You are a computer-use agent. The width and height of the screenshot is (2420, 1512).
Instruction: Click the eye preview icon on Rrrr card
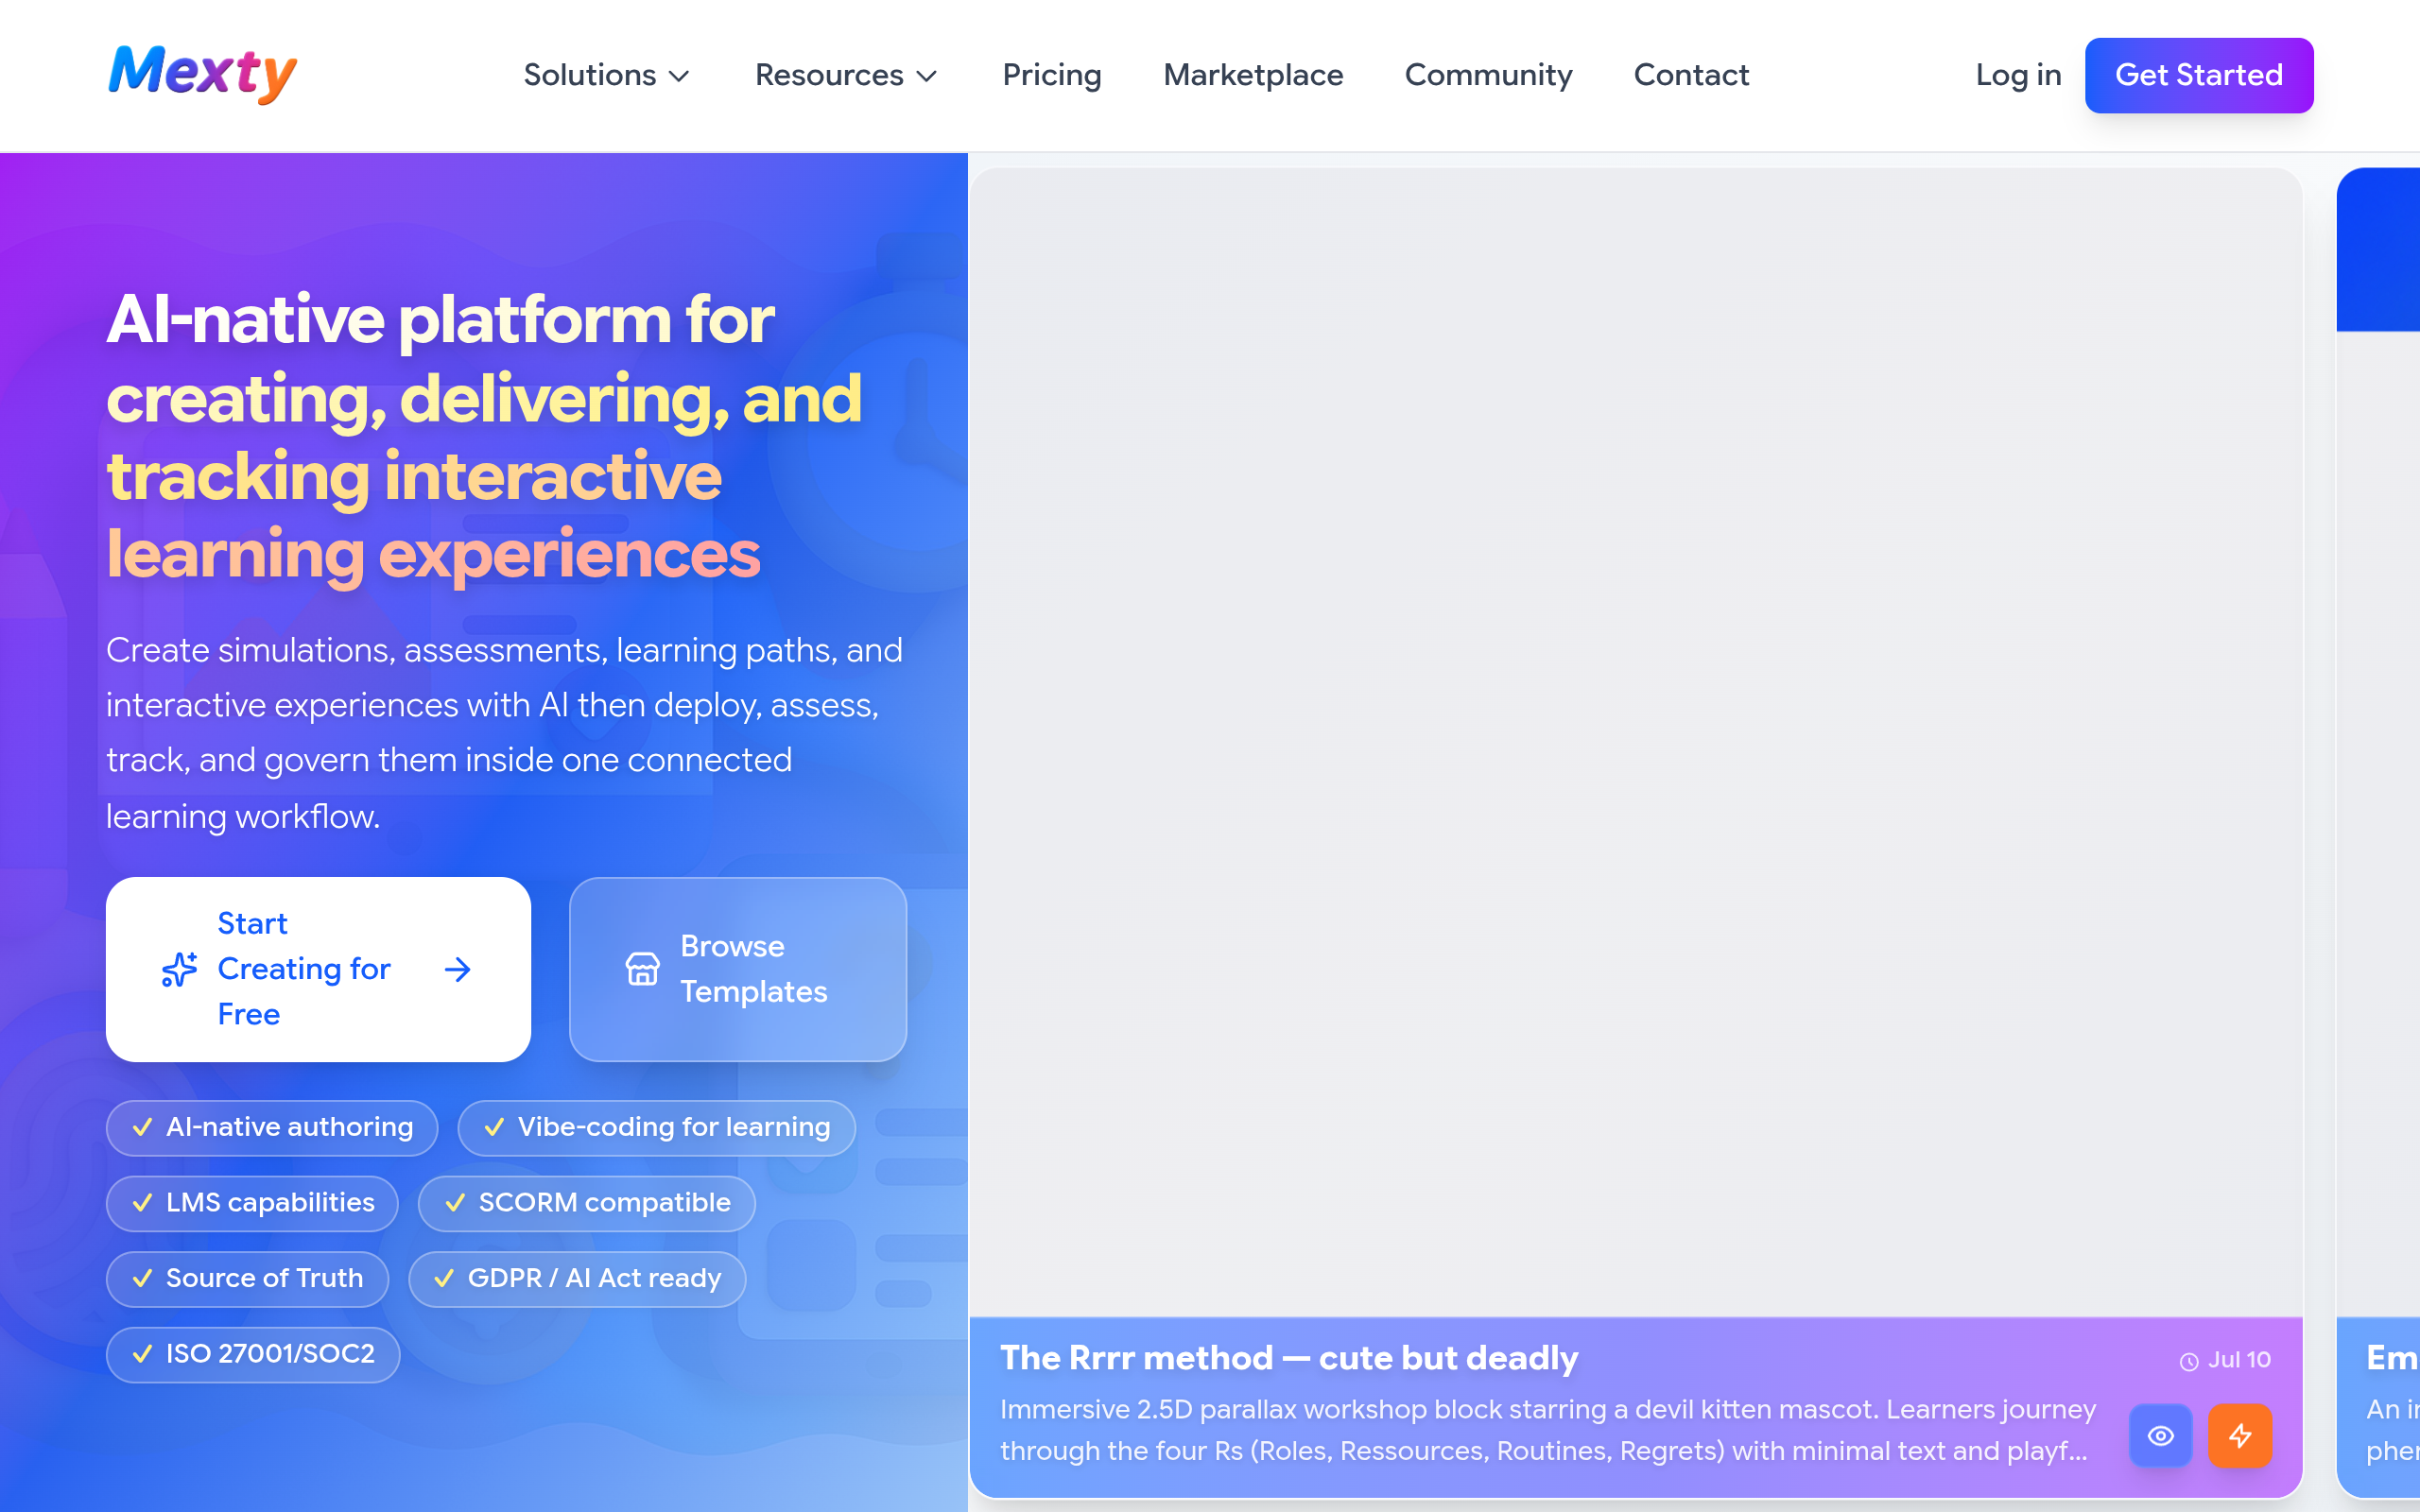point(2160,1436)
